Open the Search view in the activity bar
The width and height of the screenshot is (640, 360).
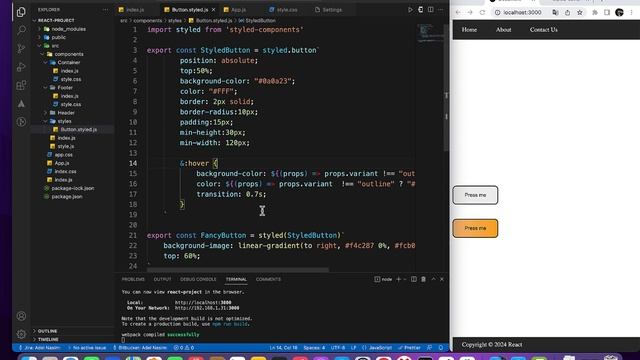21,30
